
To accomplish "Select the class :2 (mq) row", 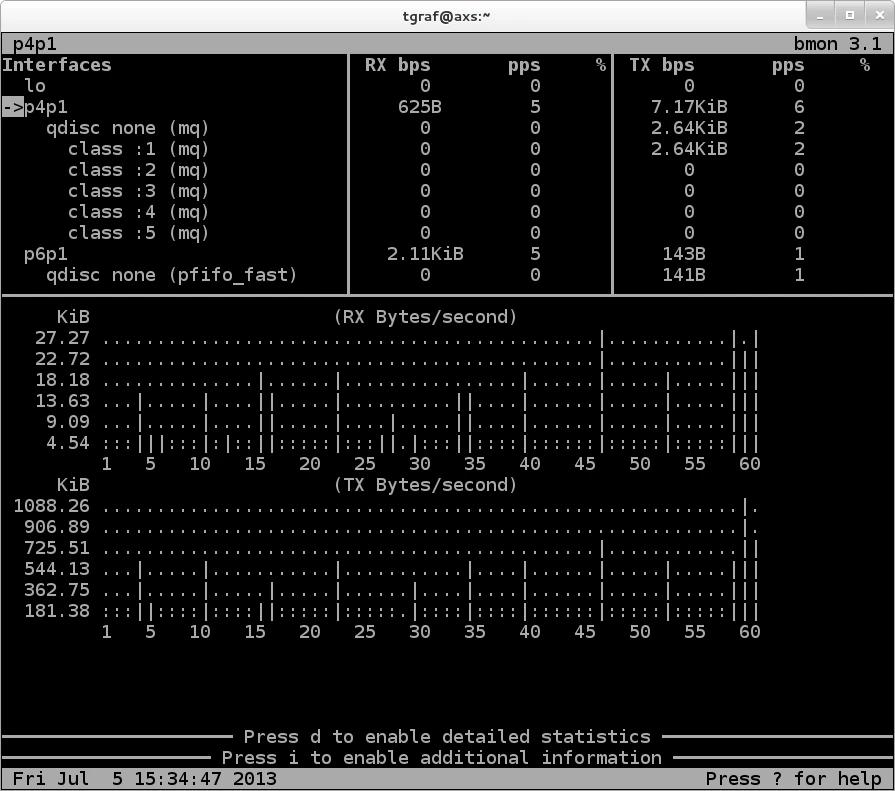I will tap(138, 171).
